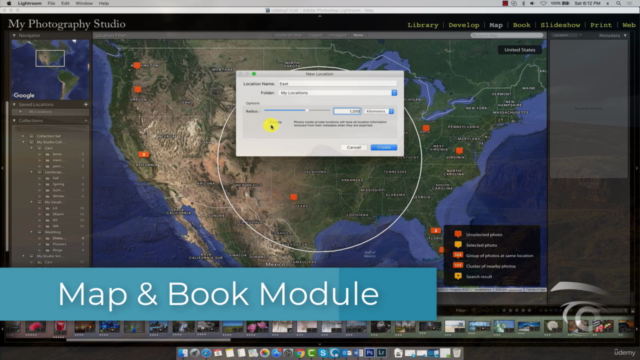Open Finder from the dock

183,353
